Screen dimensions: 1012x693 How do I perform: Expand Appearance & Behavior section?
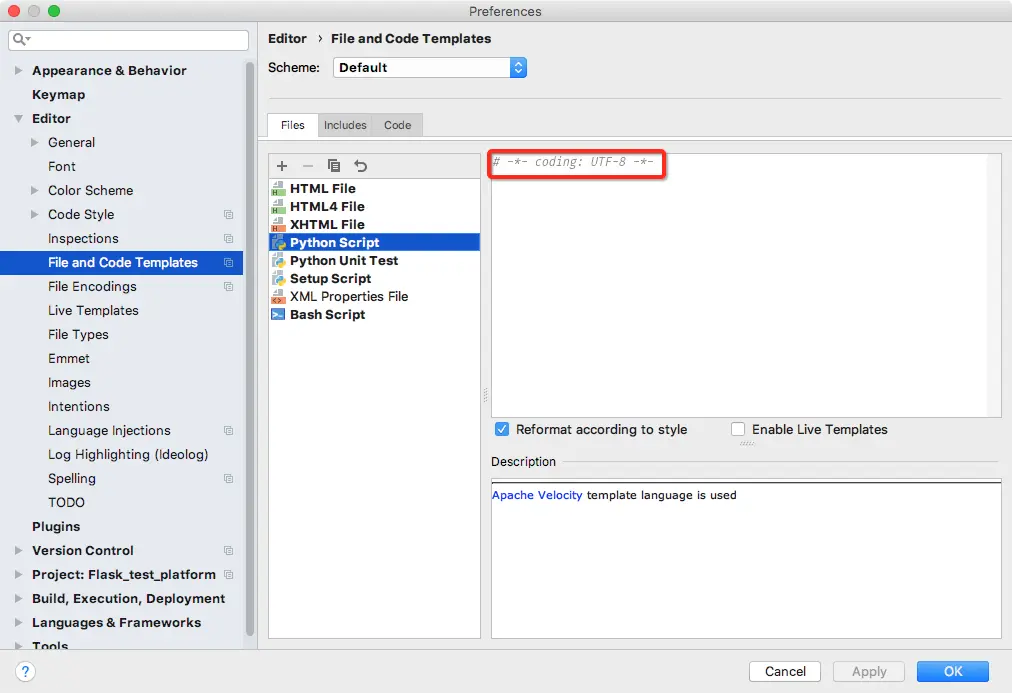tap(19, 70)
